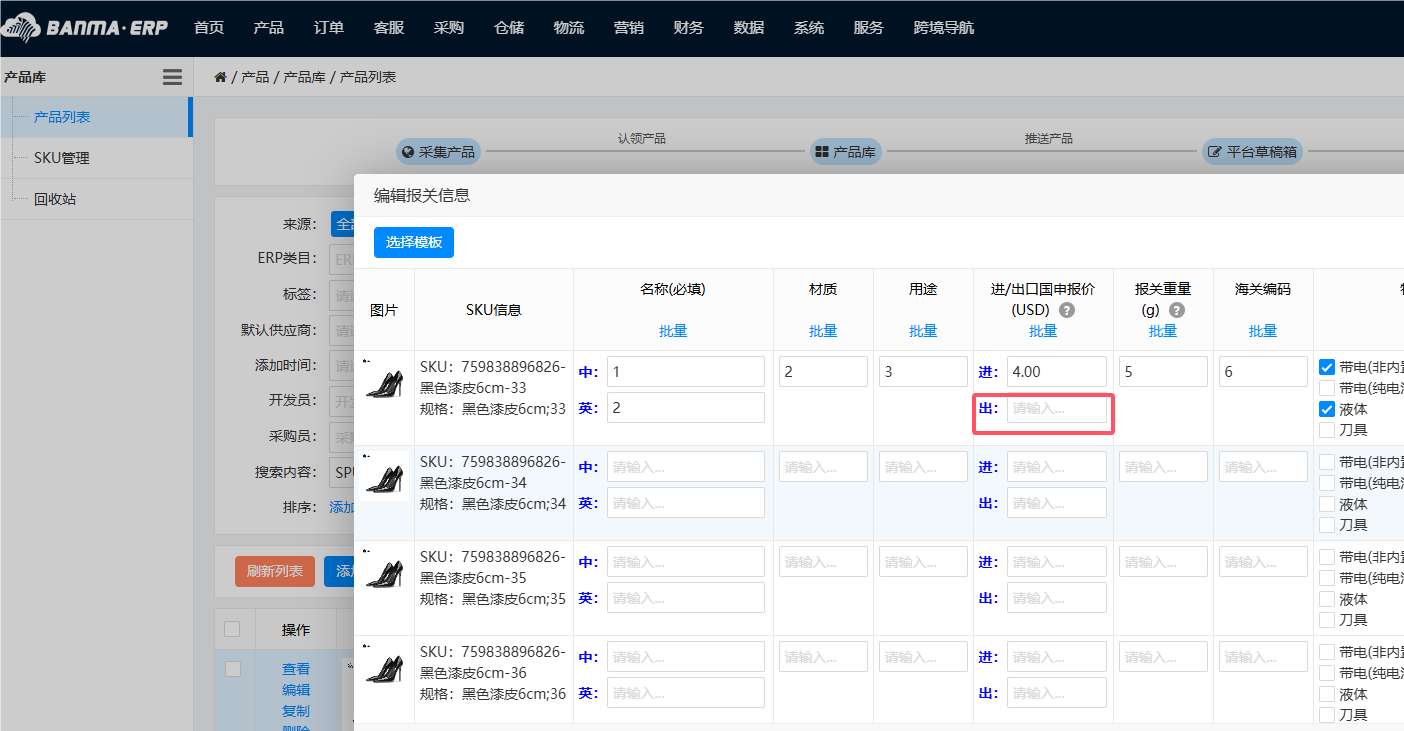Screen dimensions: 1404x731
Task: Check 刀具 checkbox for SKU size 33
Action: pos(1327,430)
